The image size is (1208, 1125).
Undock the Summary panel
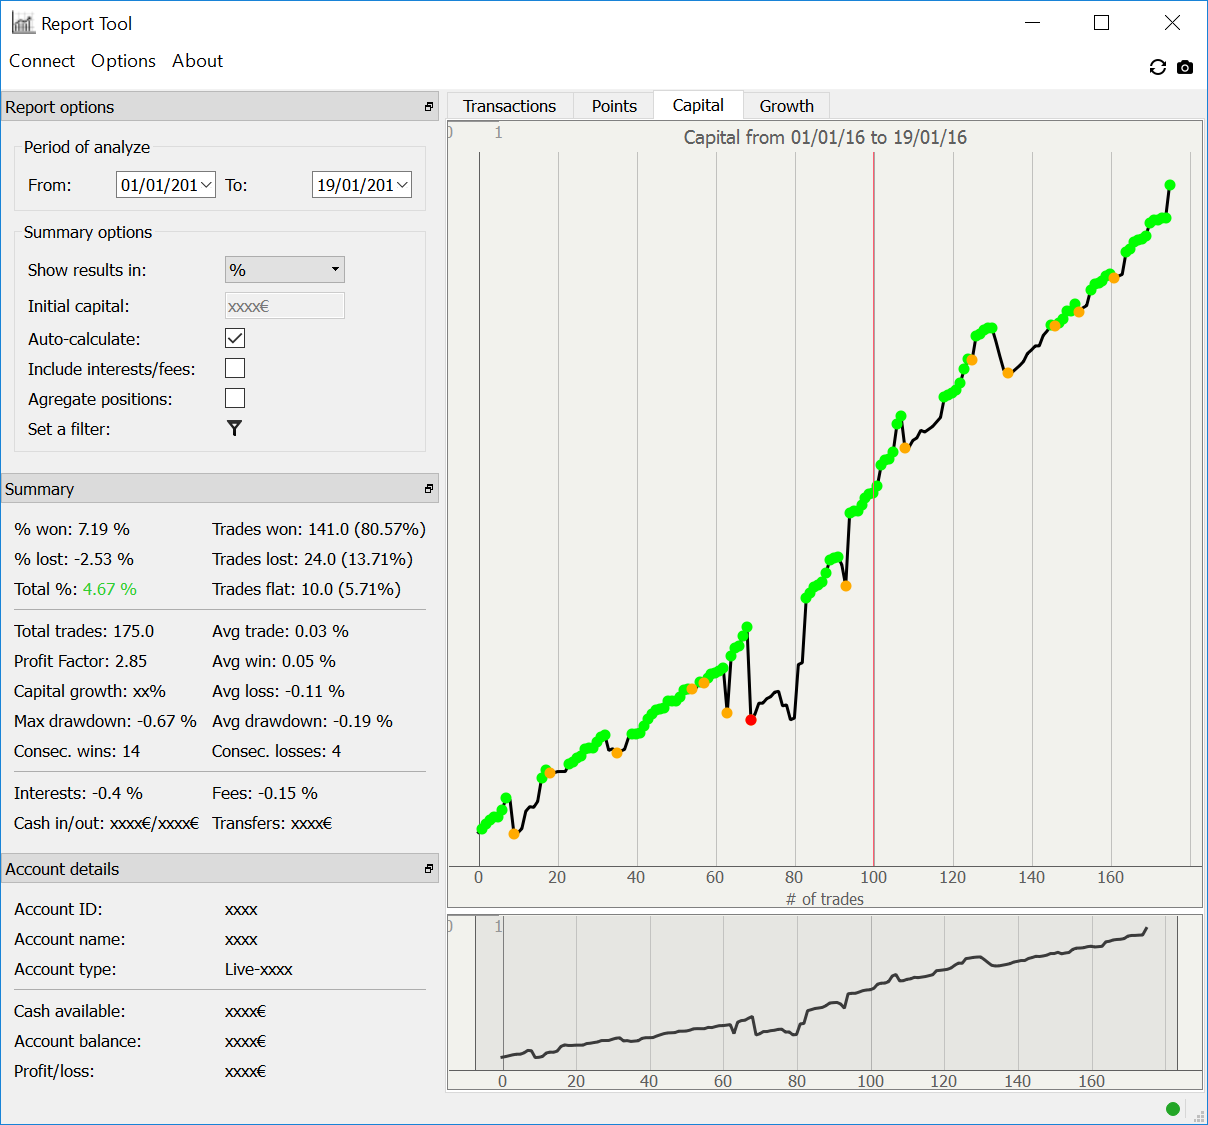[429, 489]
